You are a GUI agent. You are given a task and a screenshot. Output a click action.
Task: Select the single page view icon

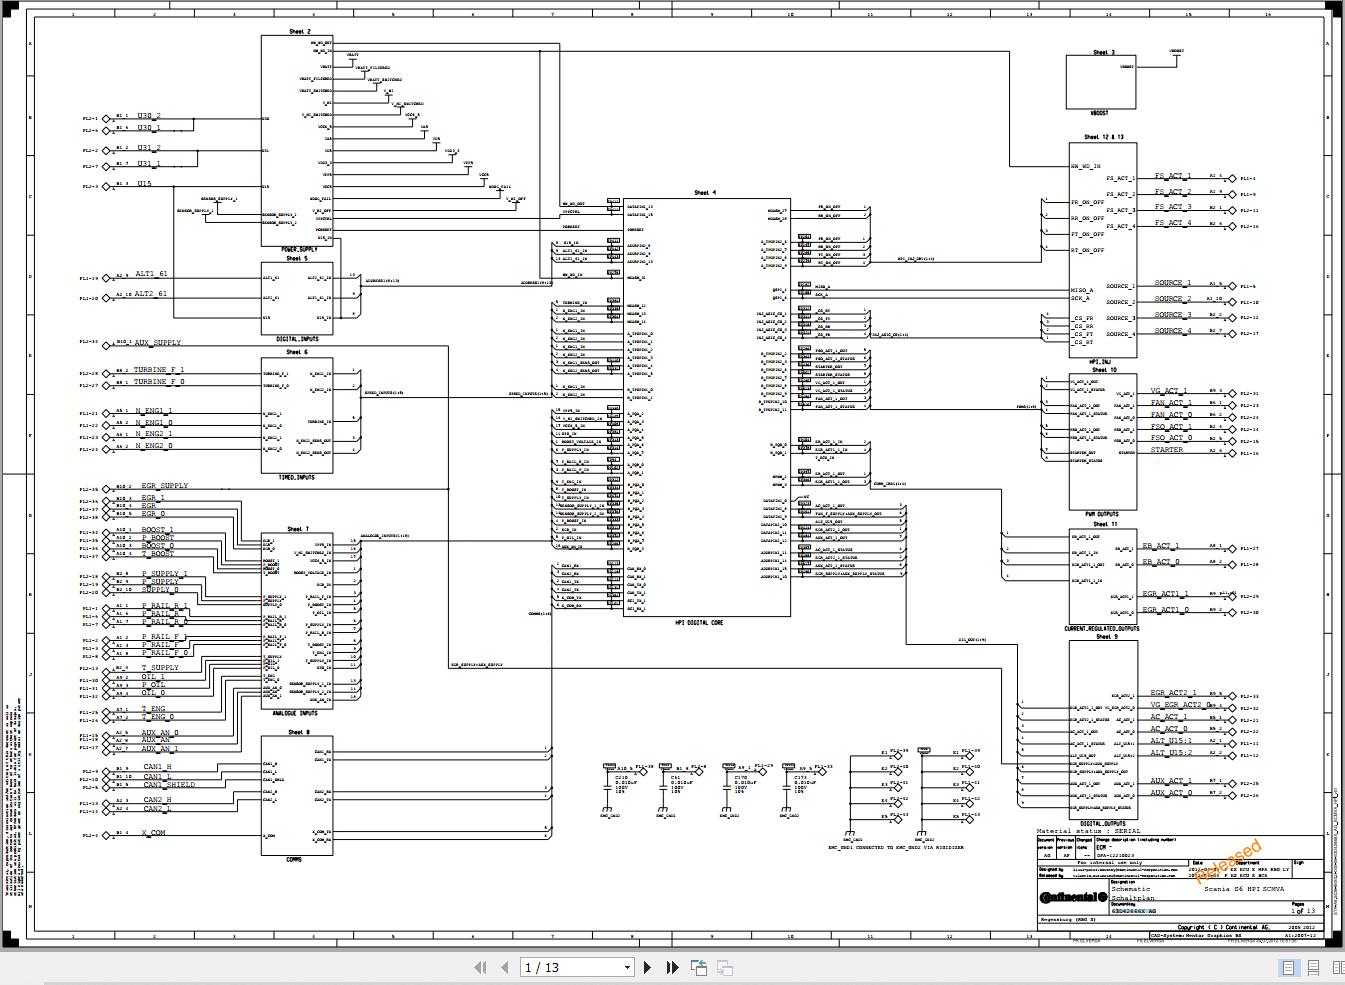pyautogui.click(x=1289, y=967)
